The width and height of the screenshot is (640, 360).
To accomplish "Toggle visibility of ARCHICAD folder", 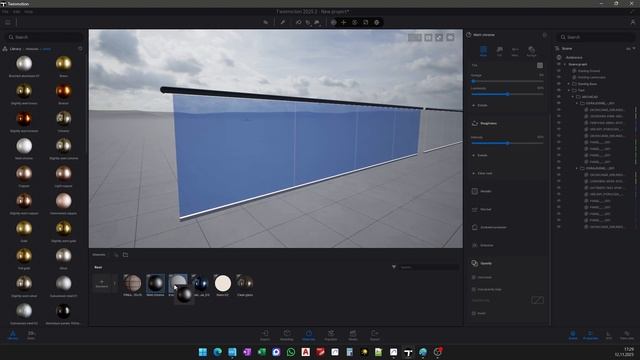I will click(x=558, y=97).
